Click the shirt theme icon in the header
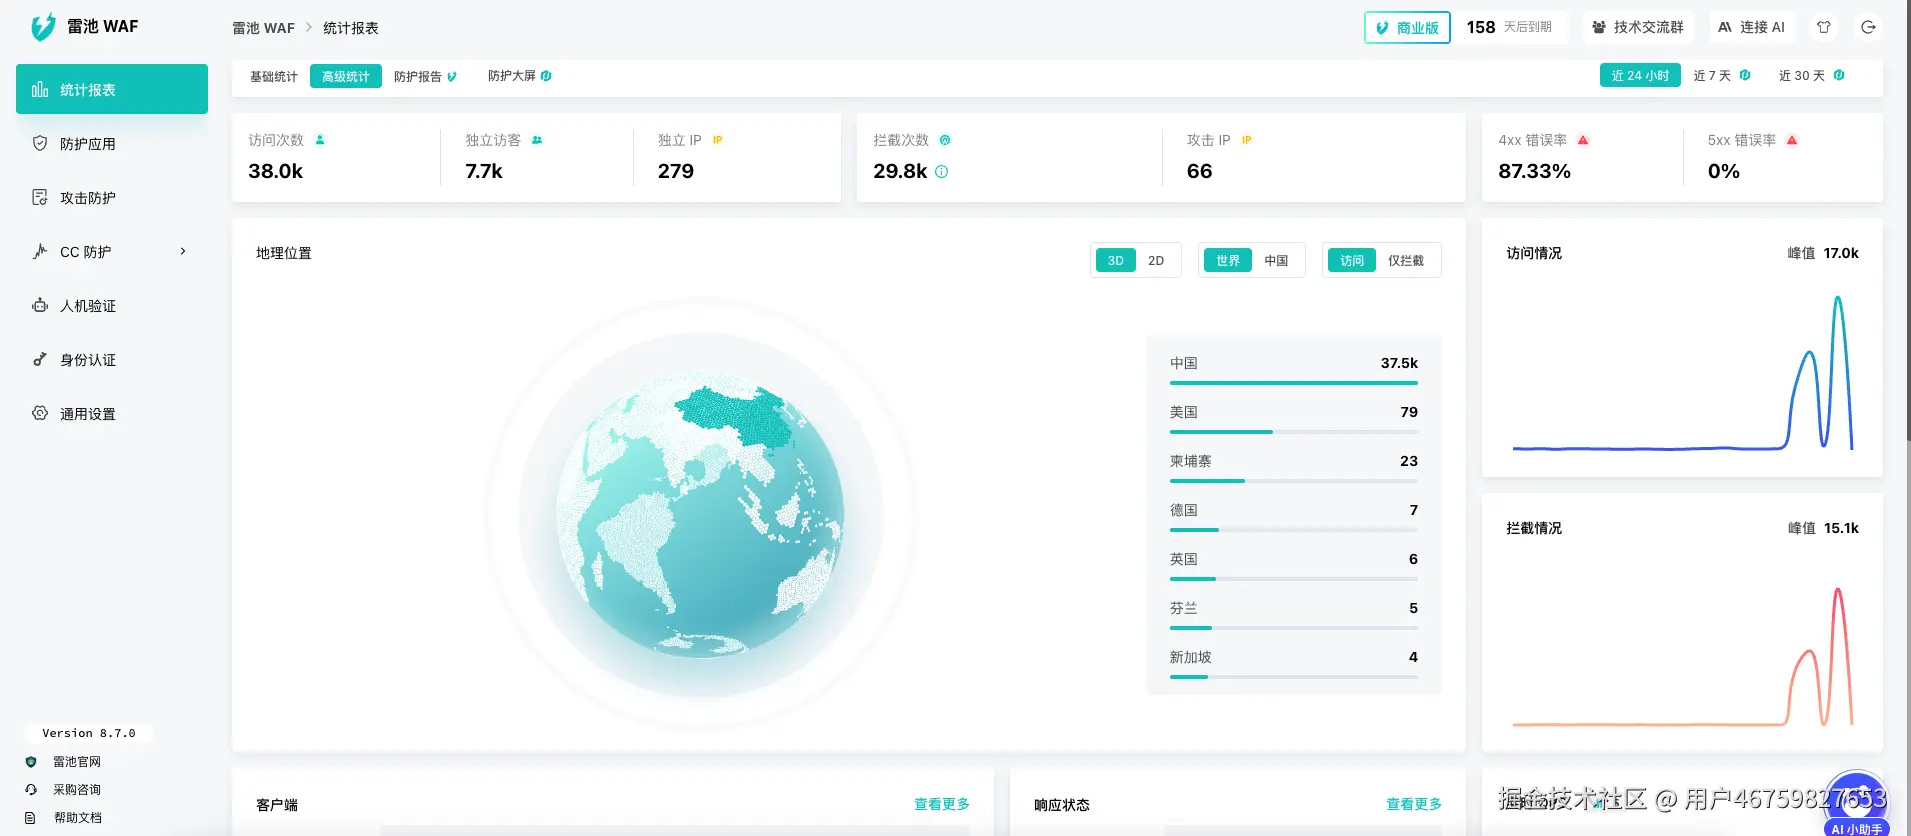 pos(1824,27)
